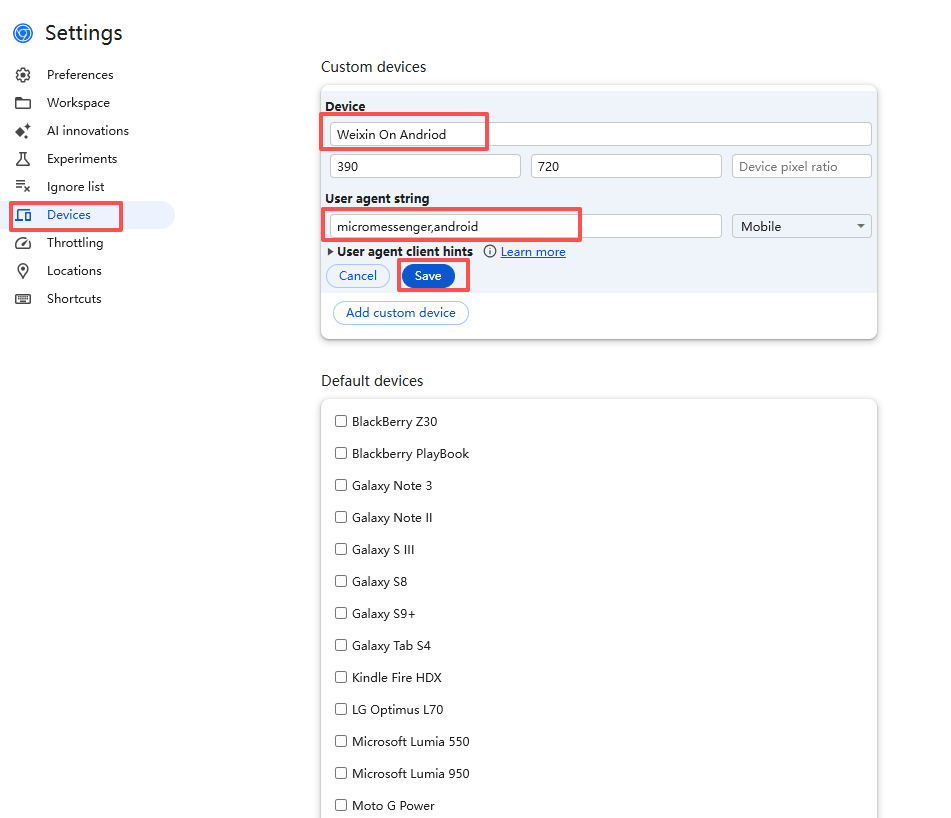
Task: Click the Add custom device button
Action: click(x=400, y=313)
